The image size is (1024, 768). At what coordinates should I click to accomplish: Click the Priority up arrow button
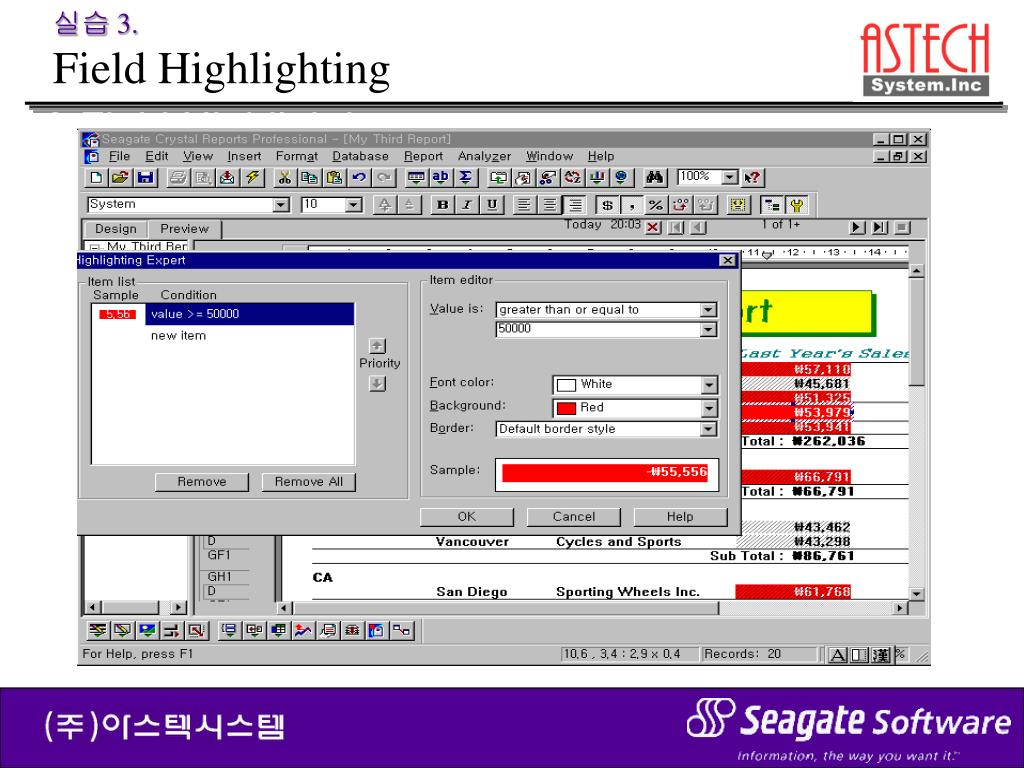coord(377,345)
